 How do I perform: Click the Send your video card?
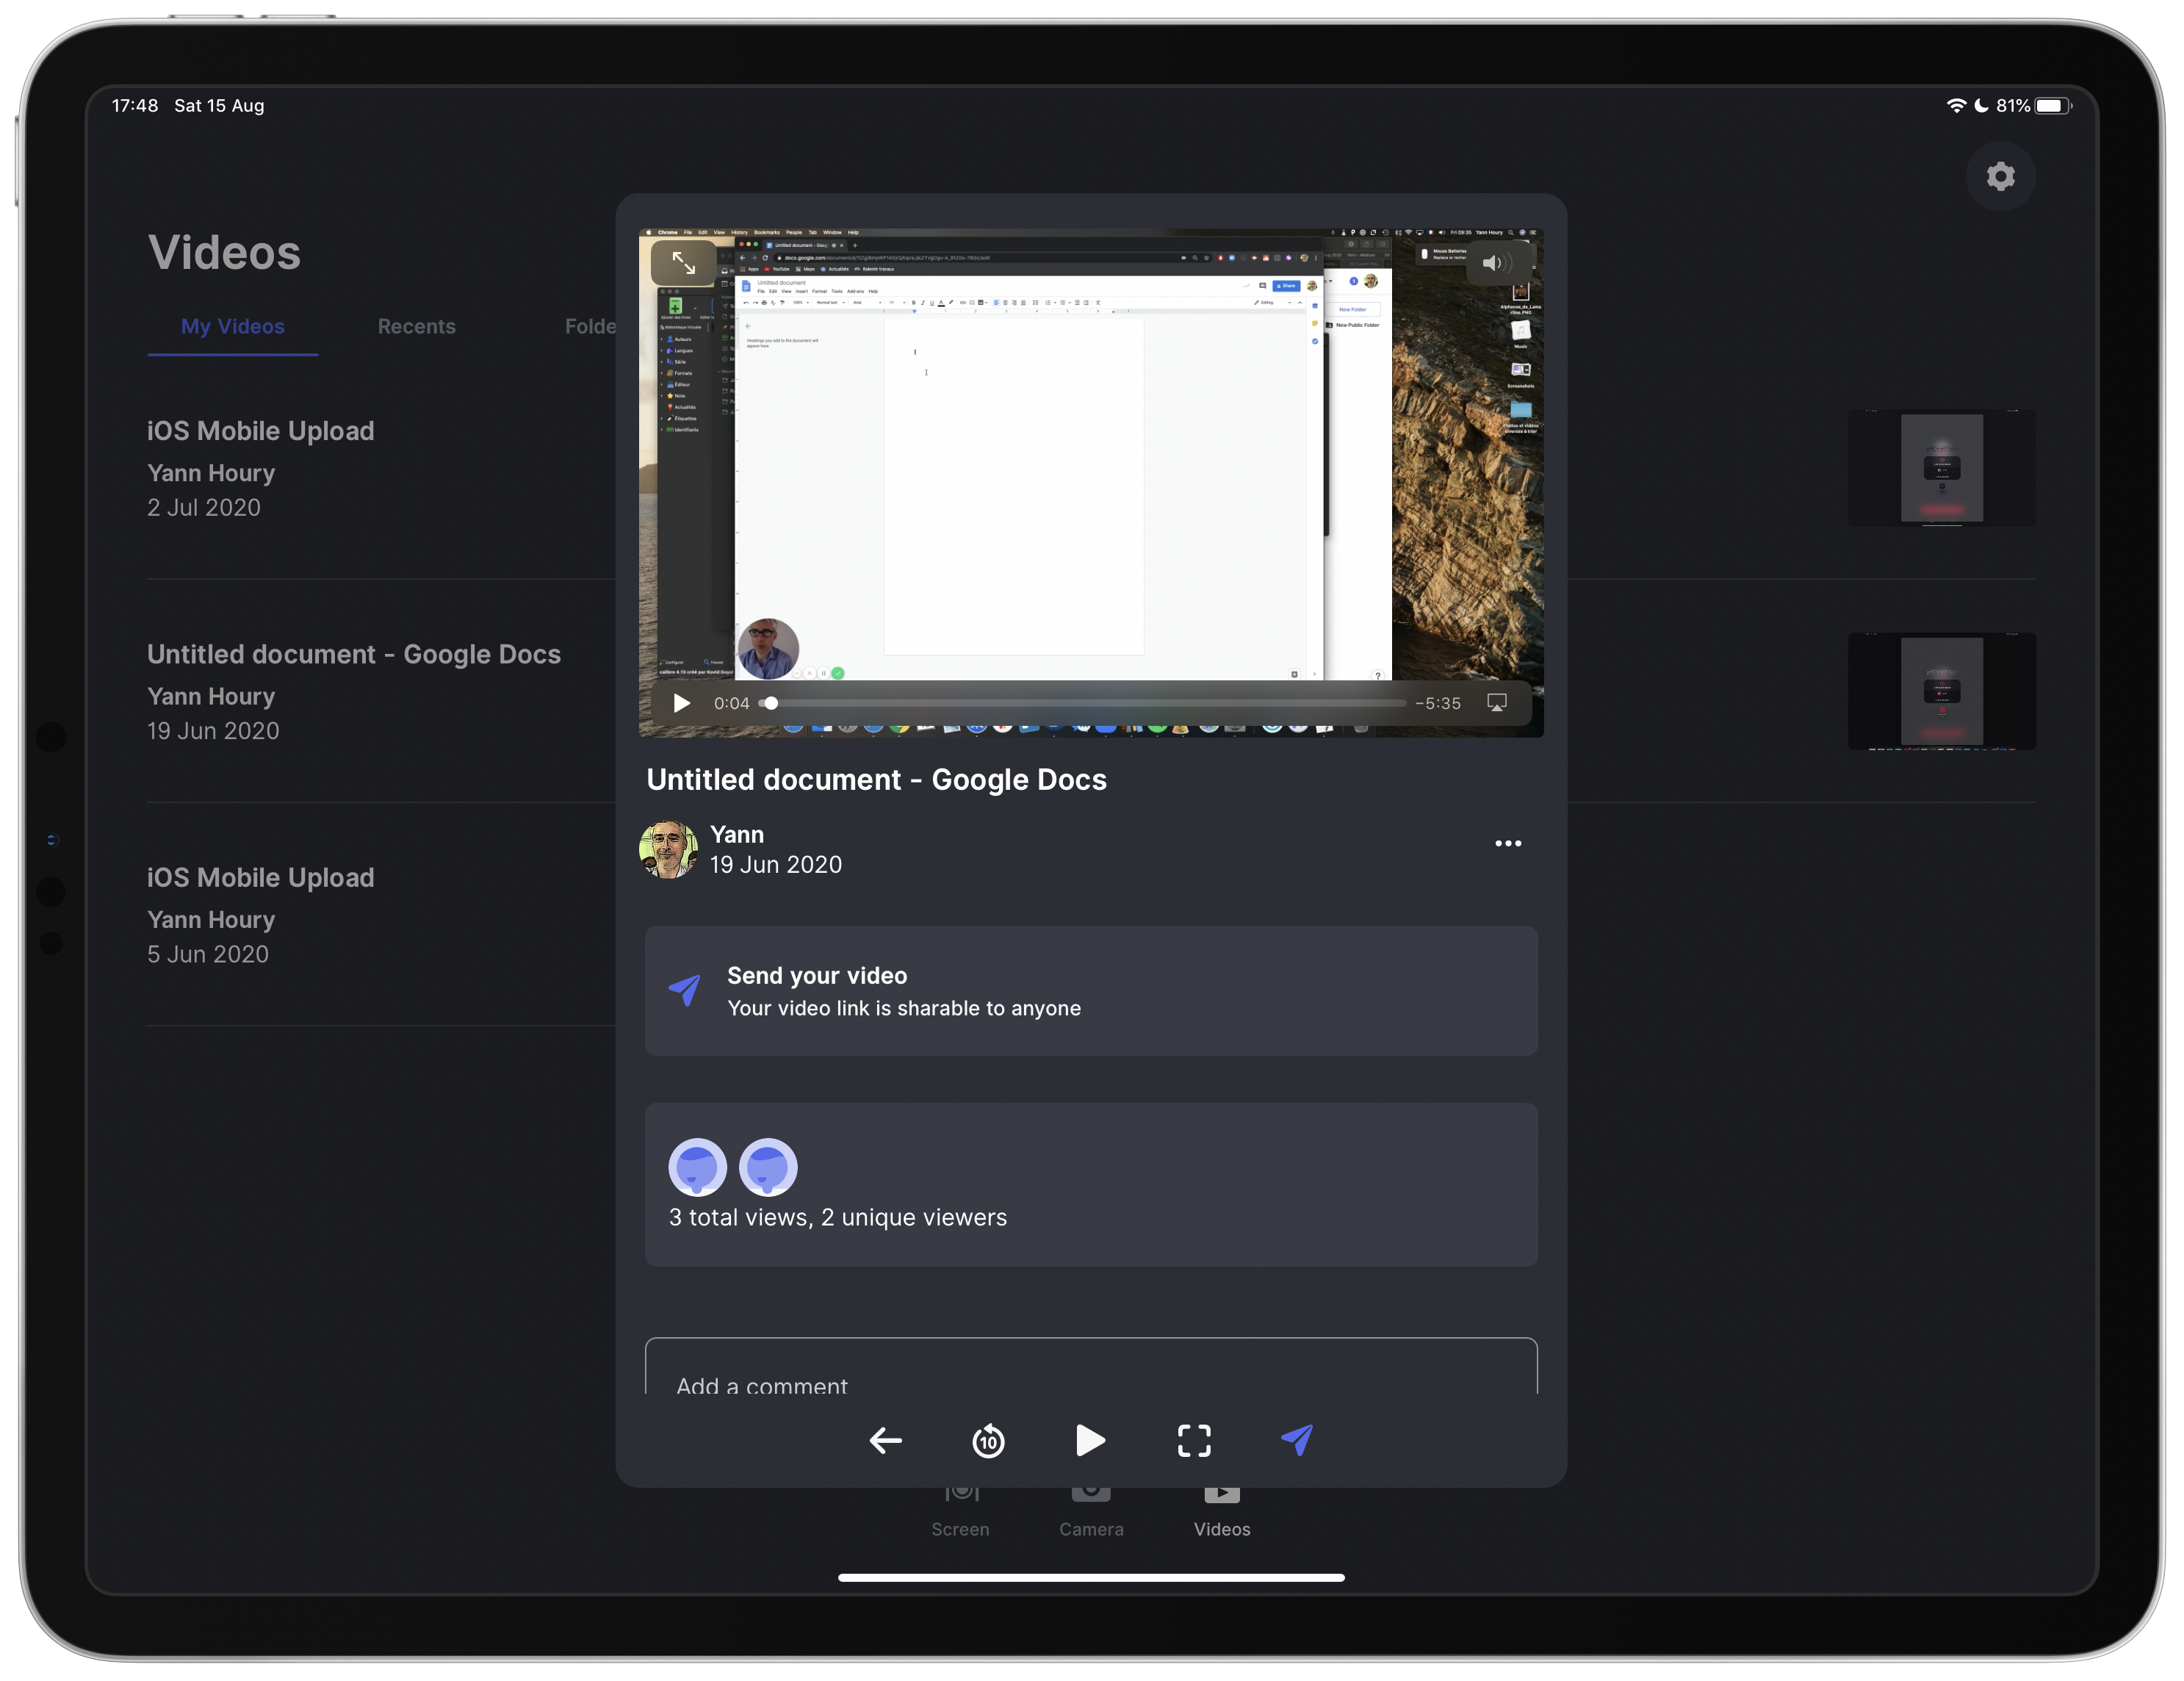point(1091,990)
